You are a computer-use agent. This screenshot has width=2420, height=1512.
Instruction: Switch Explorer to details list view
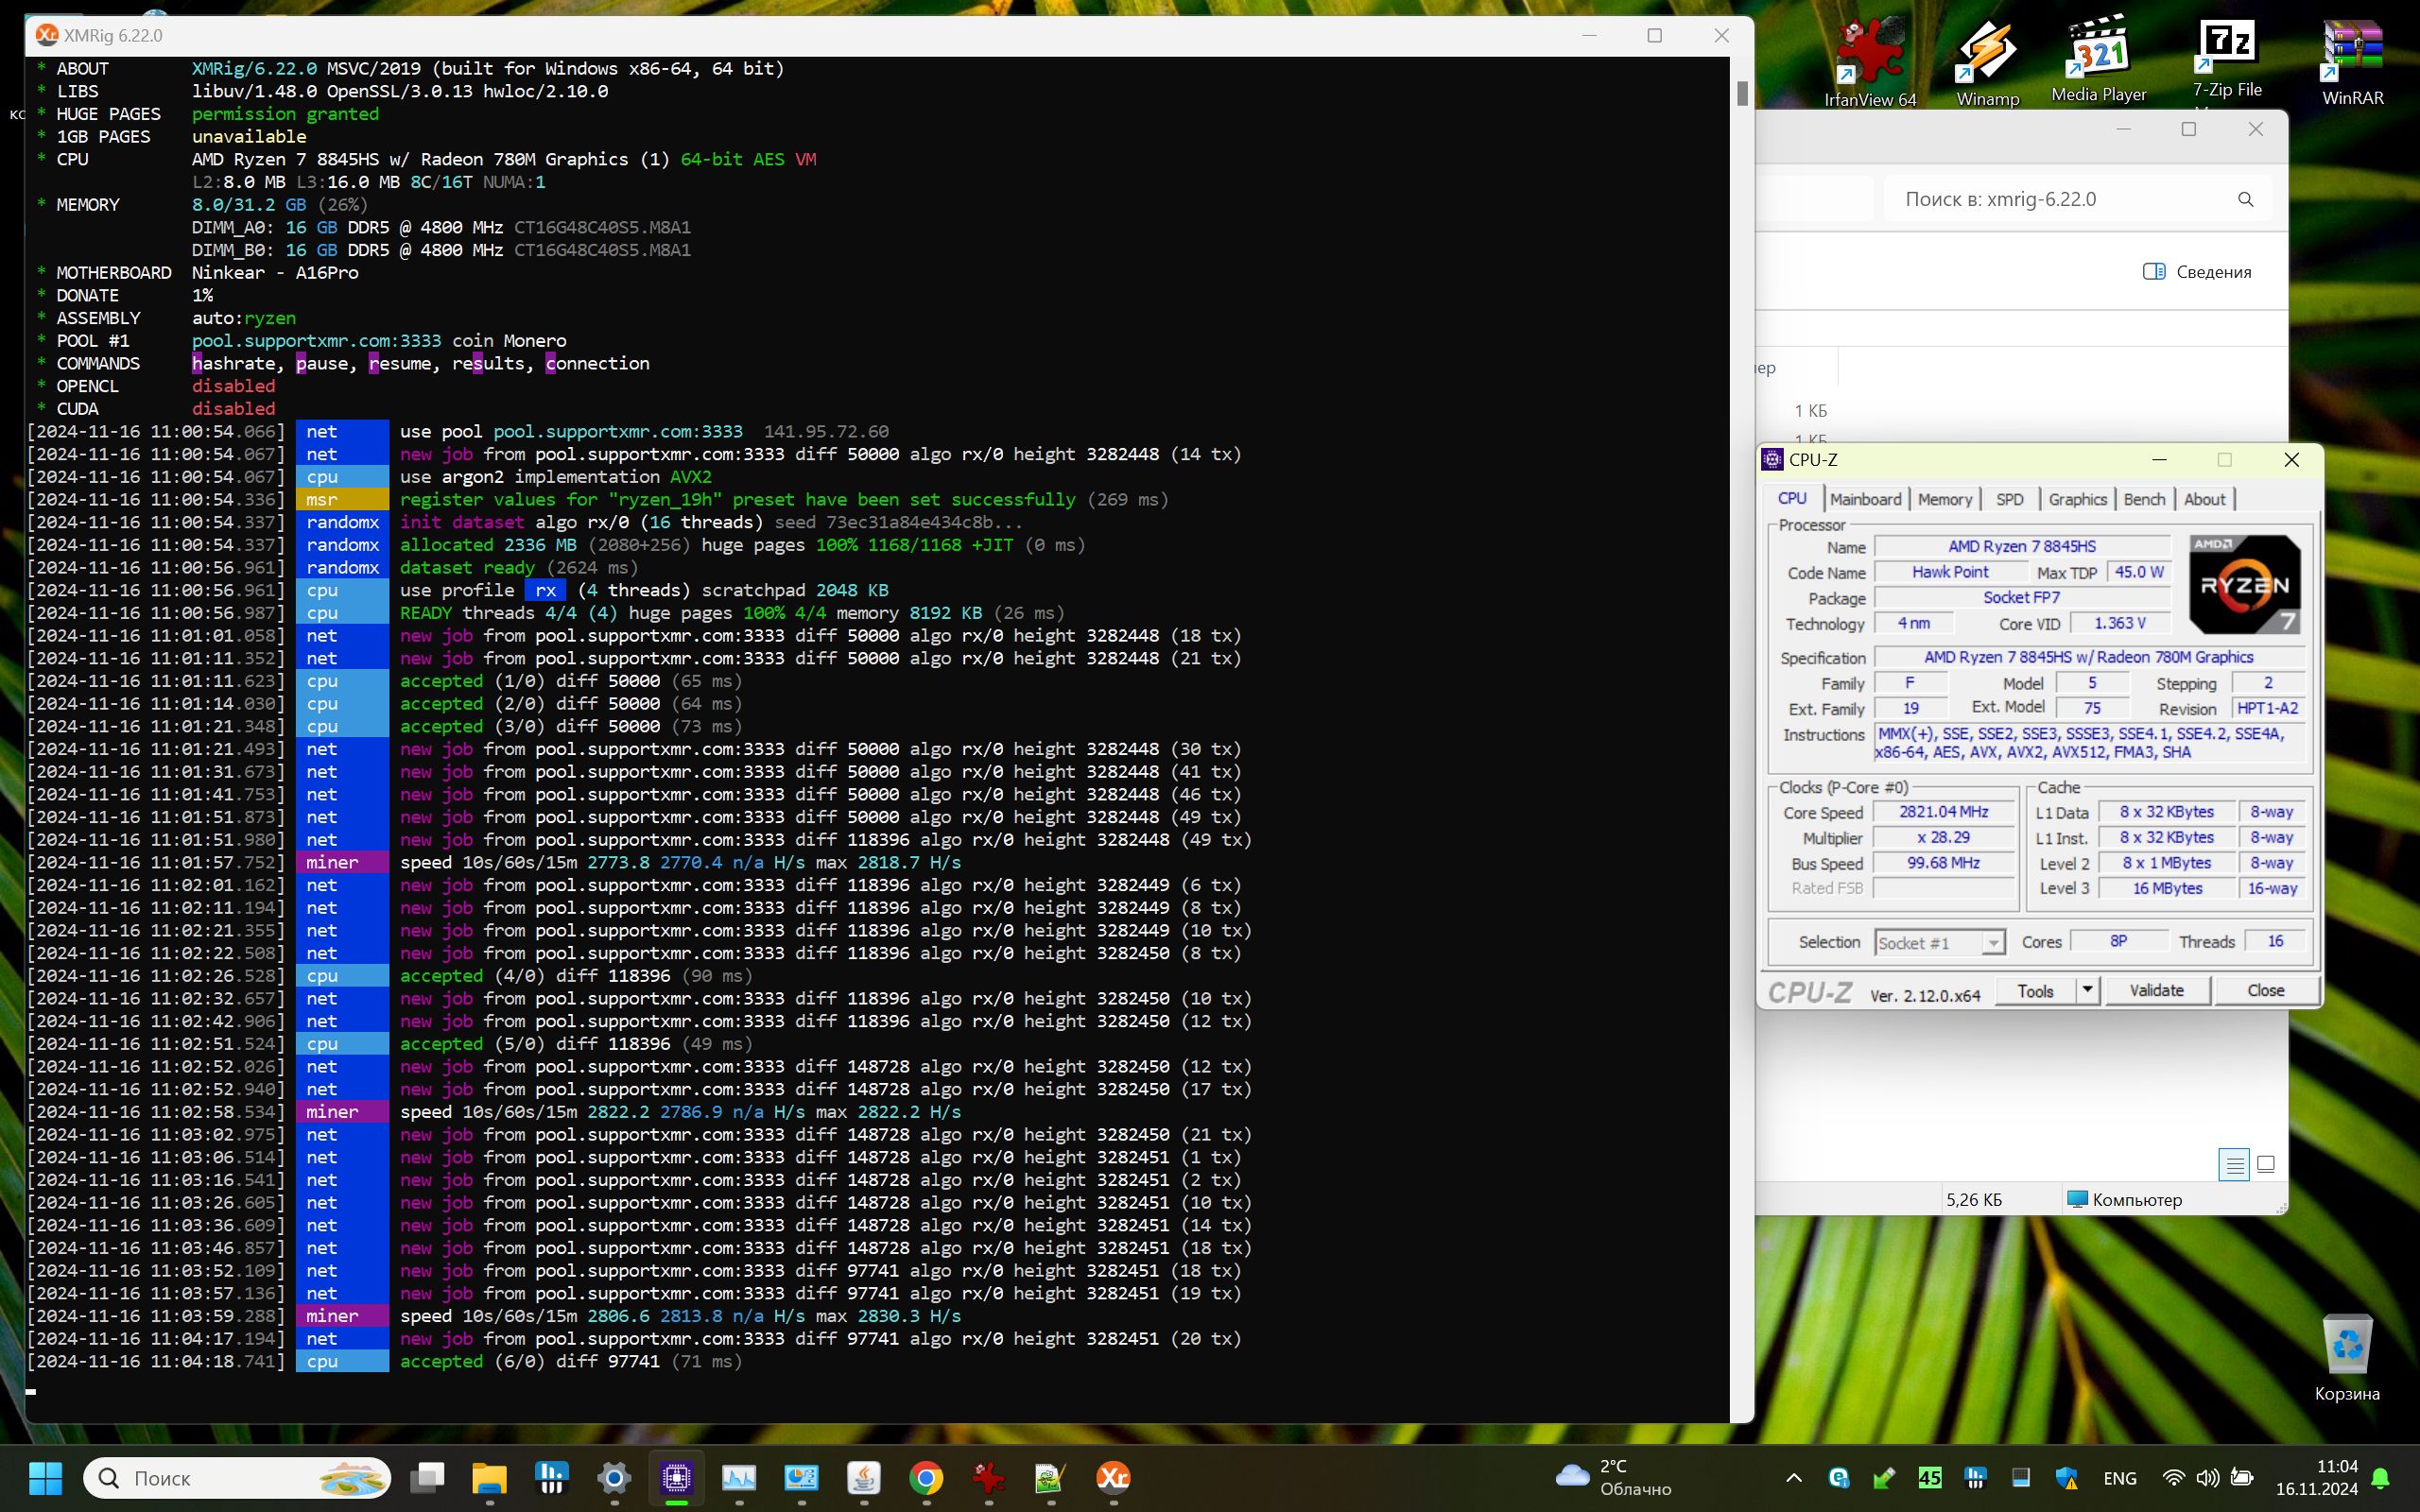[2234, 1164]
